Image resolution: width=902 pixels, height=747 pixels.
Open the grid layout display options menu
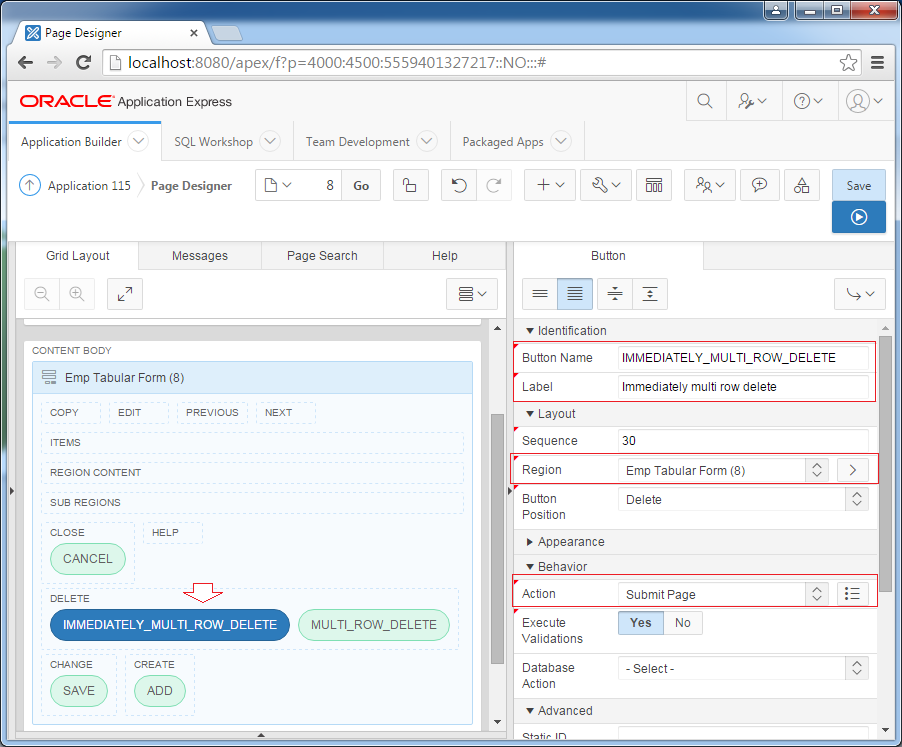472,294
